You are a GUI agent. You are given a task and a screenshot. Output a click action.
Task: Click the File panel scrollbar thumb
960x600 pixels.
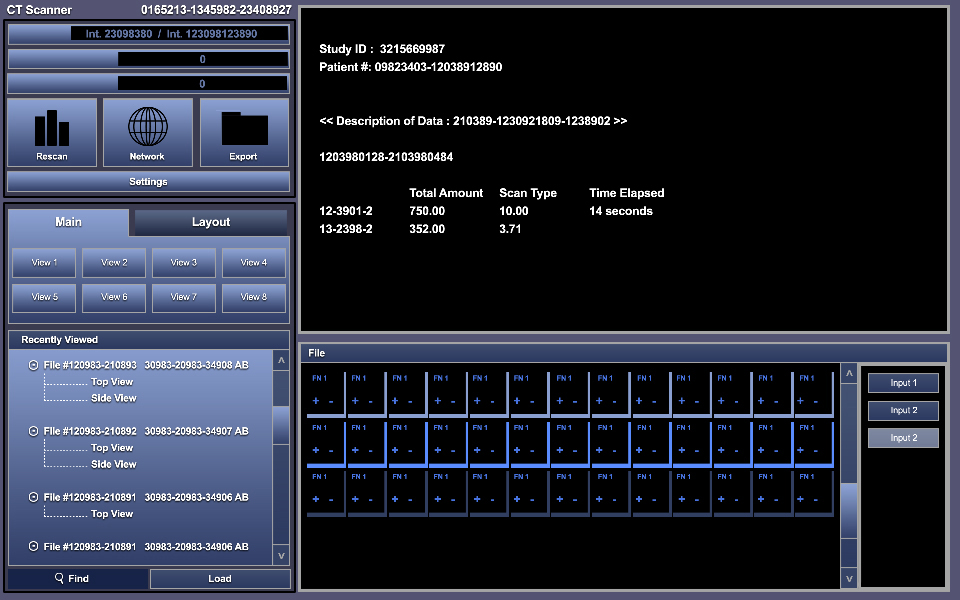(x=849, y=510)
